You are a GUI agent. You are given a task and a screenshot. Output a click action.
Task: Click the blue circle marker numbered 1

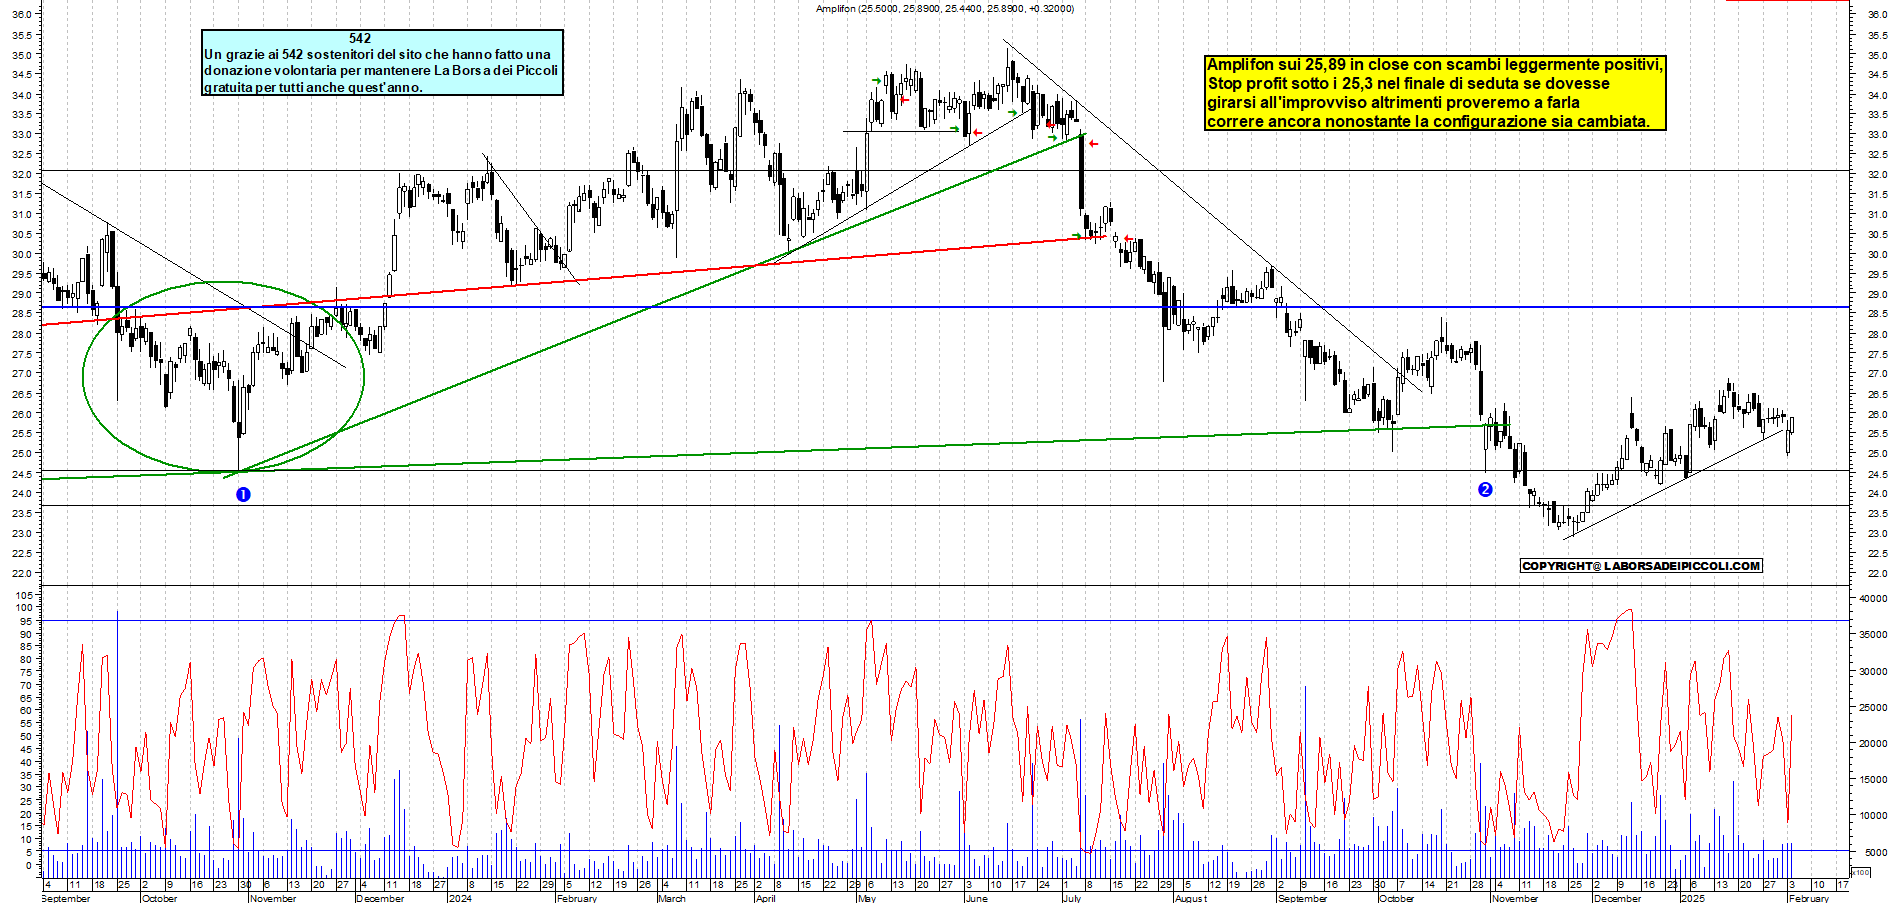[x=243, y=494]
